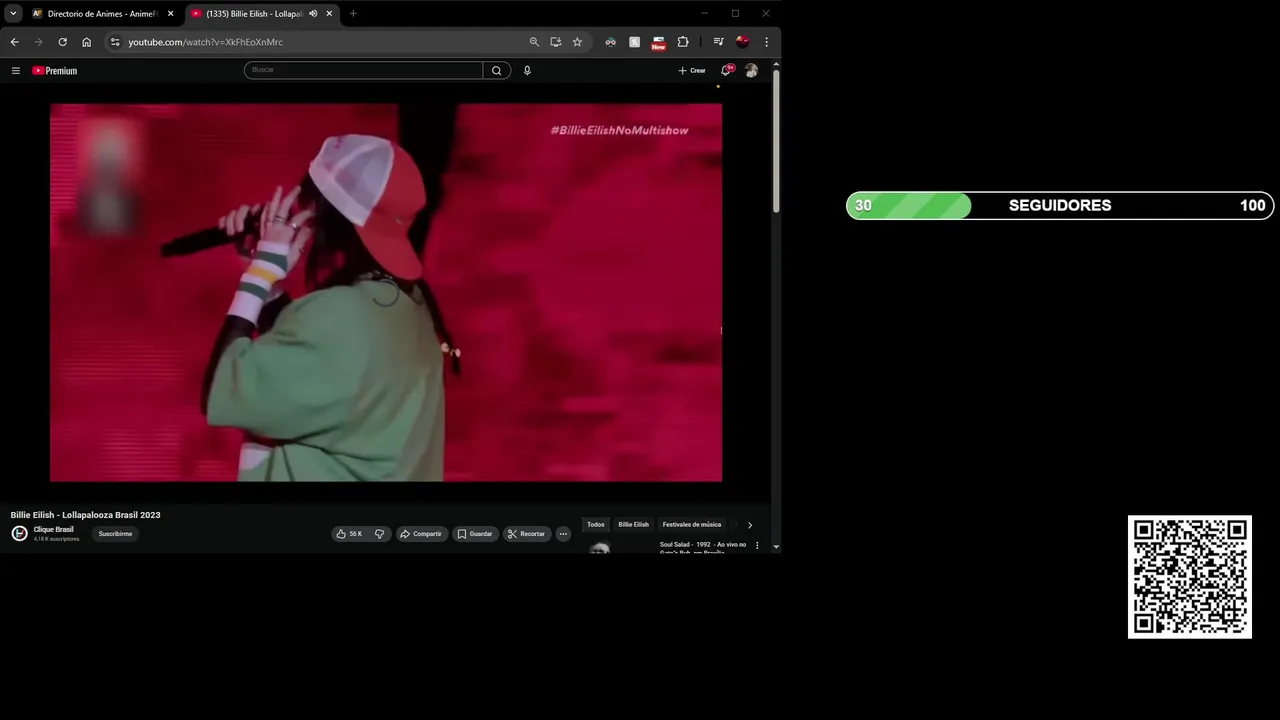The image size is (1280, 720).
Task: Open the Chrome three-dot menu
Action: (x=766, y=42)
